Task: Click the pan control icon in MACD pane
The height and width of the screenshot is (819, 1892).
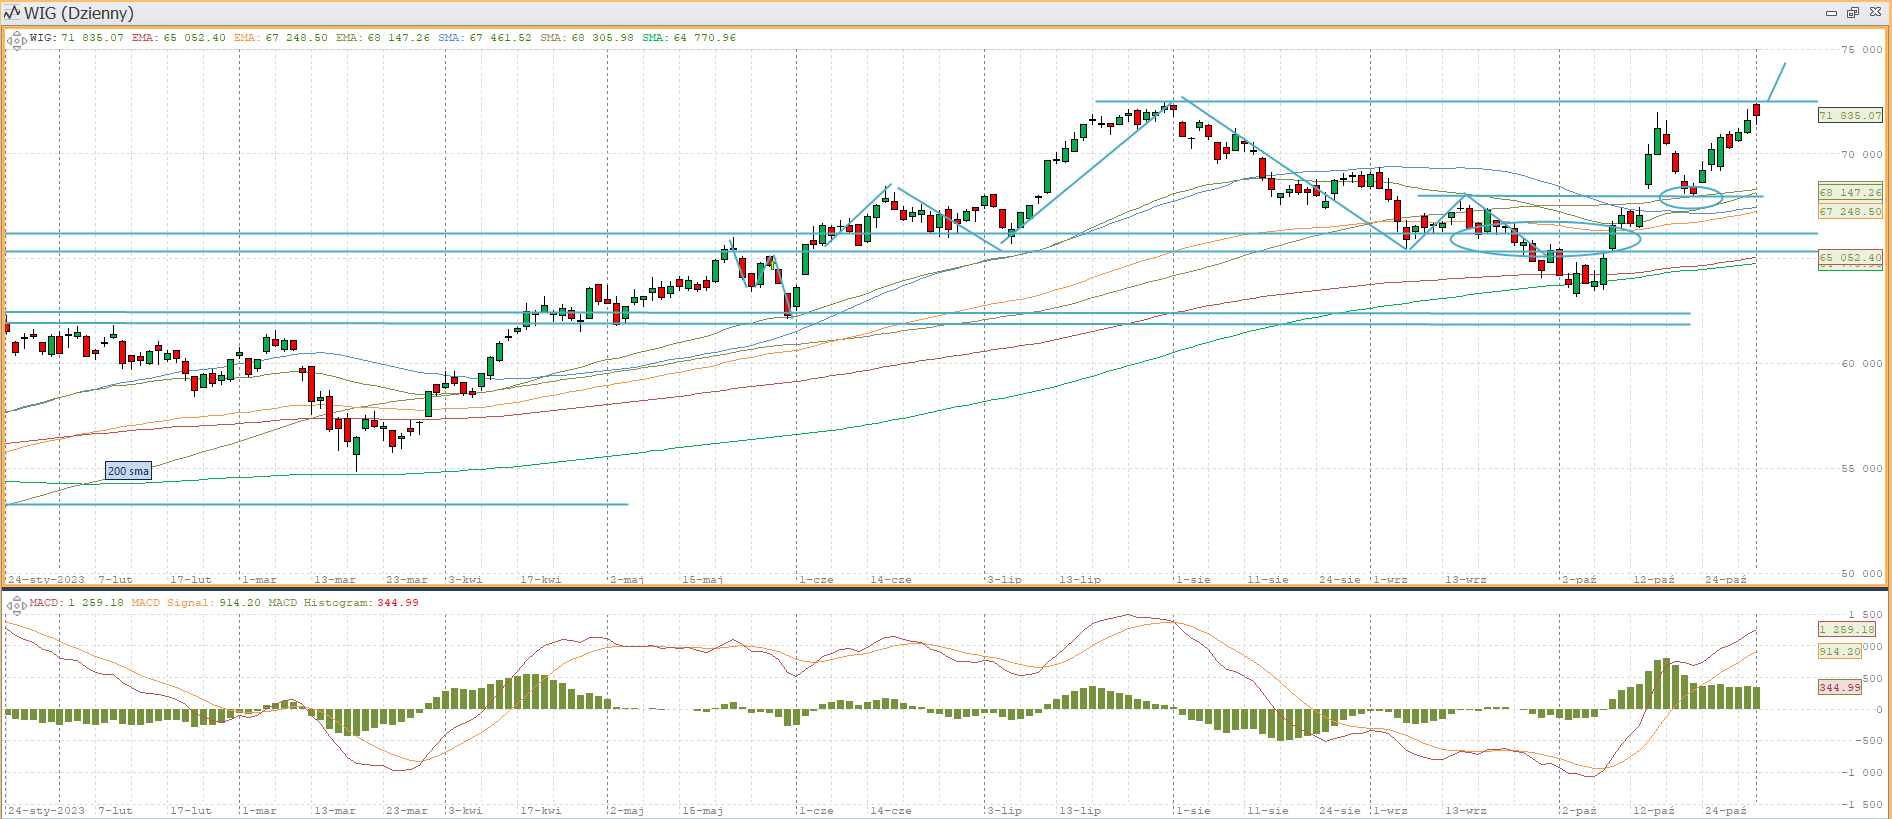Action: point(16,605)
